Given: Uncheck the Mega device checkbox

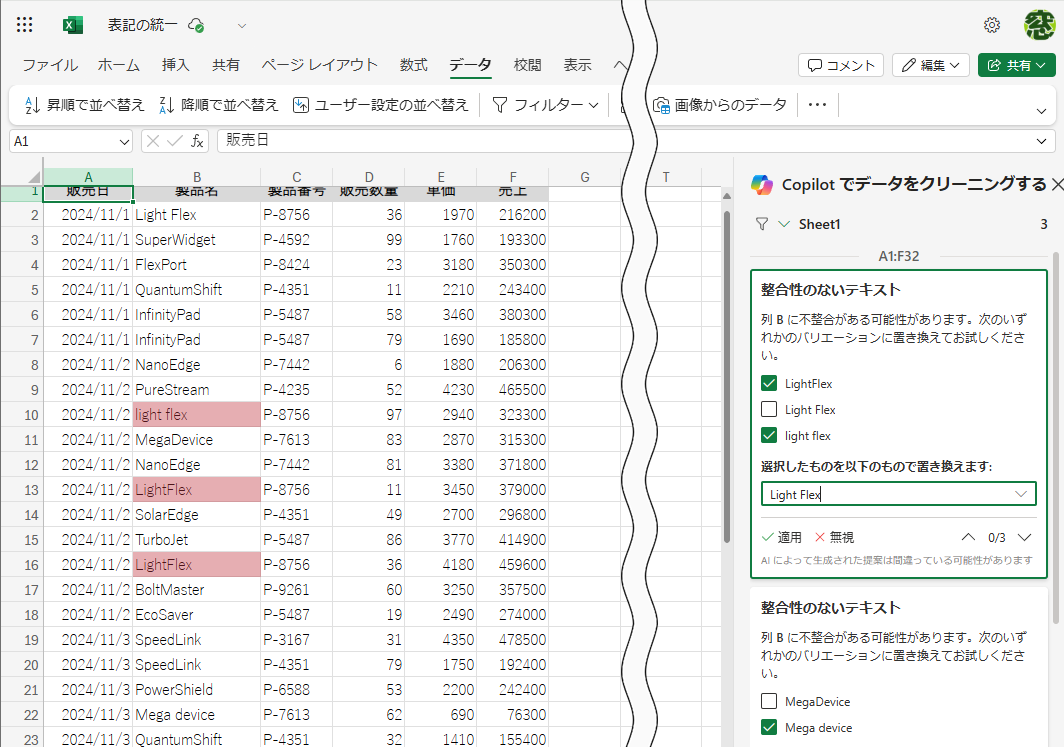Looking at the screenshot, I should pos(770,727).
